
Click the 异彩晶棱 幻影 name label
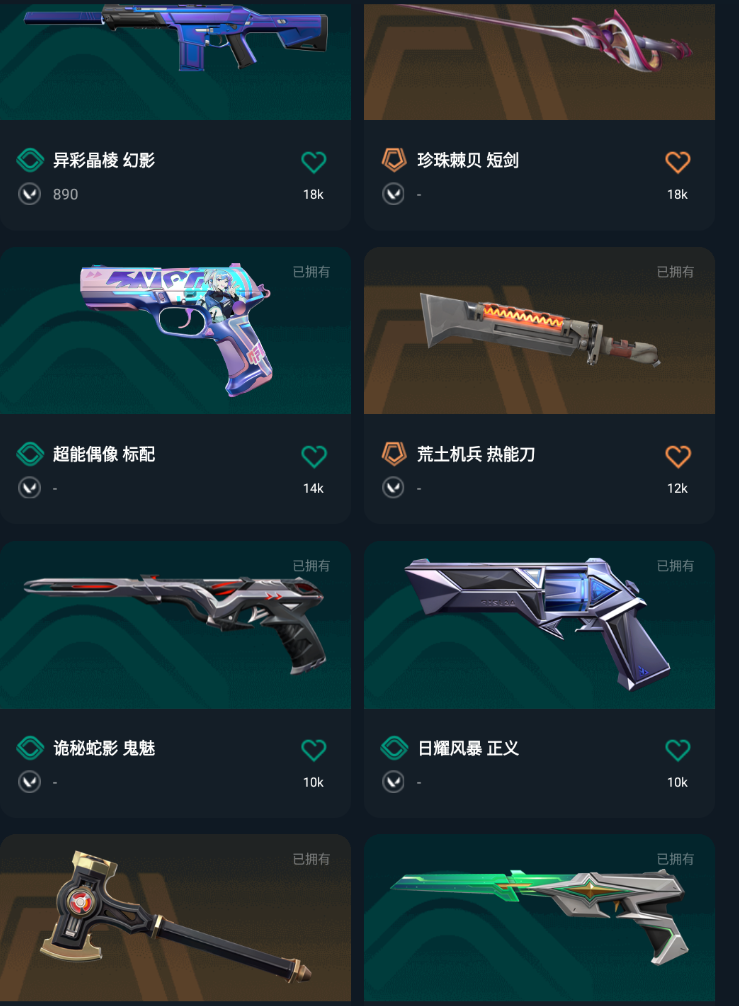[104, 160]
